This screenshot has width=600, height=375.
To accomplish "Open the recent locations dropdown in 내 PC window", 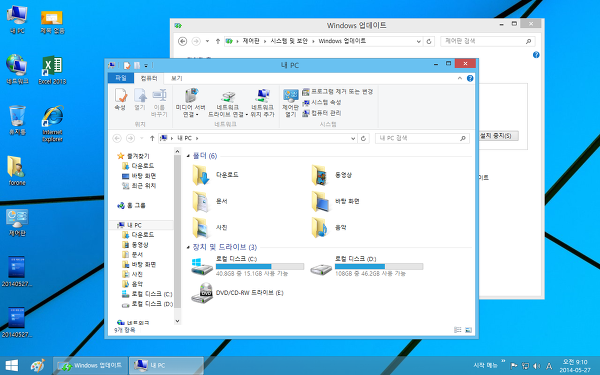I will pyautogui.click(x=142, y=138).
